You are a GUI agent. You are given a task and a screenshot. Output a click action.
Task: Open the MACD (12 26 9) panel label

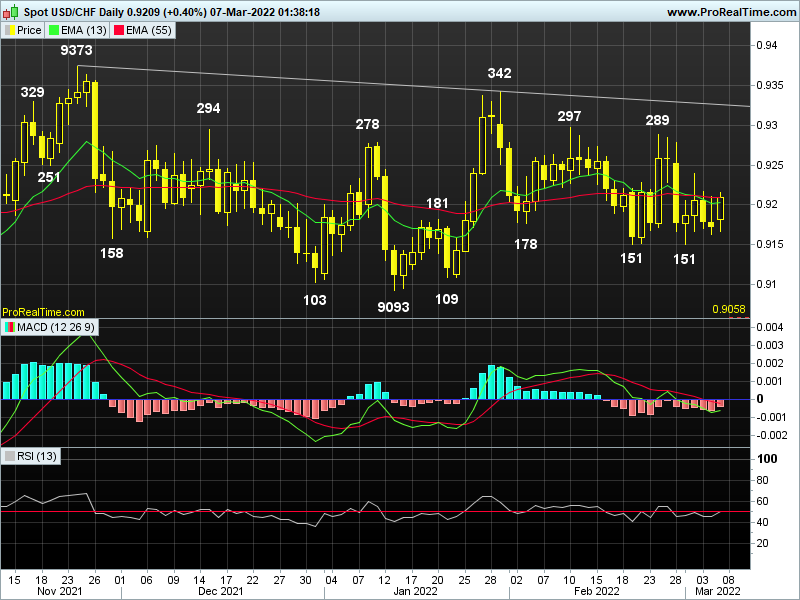(49, 327)
